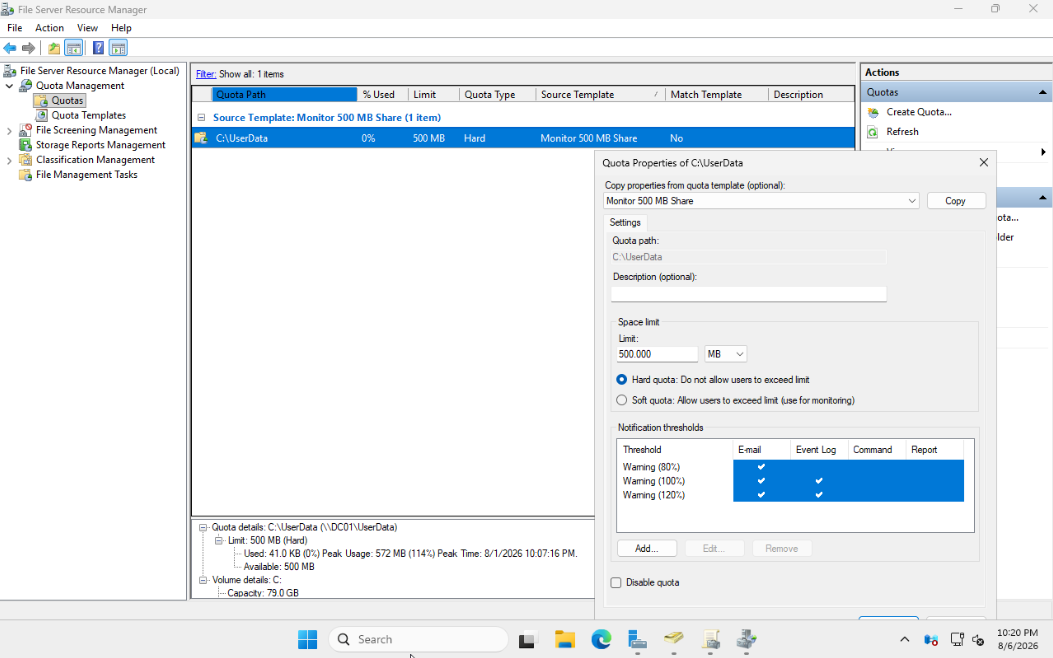Select the Quotas tree node
1053x658 pixels.
click(x=67, y=100)
